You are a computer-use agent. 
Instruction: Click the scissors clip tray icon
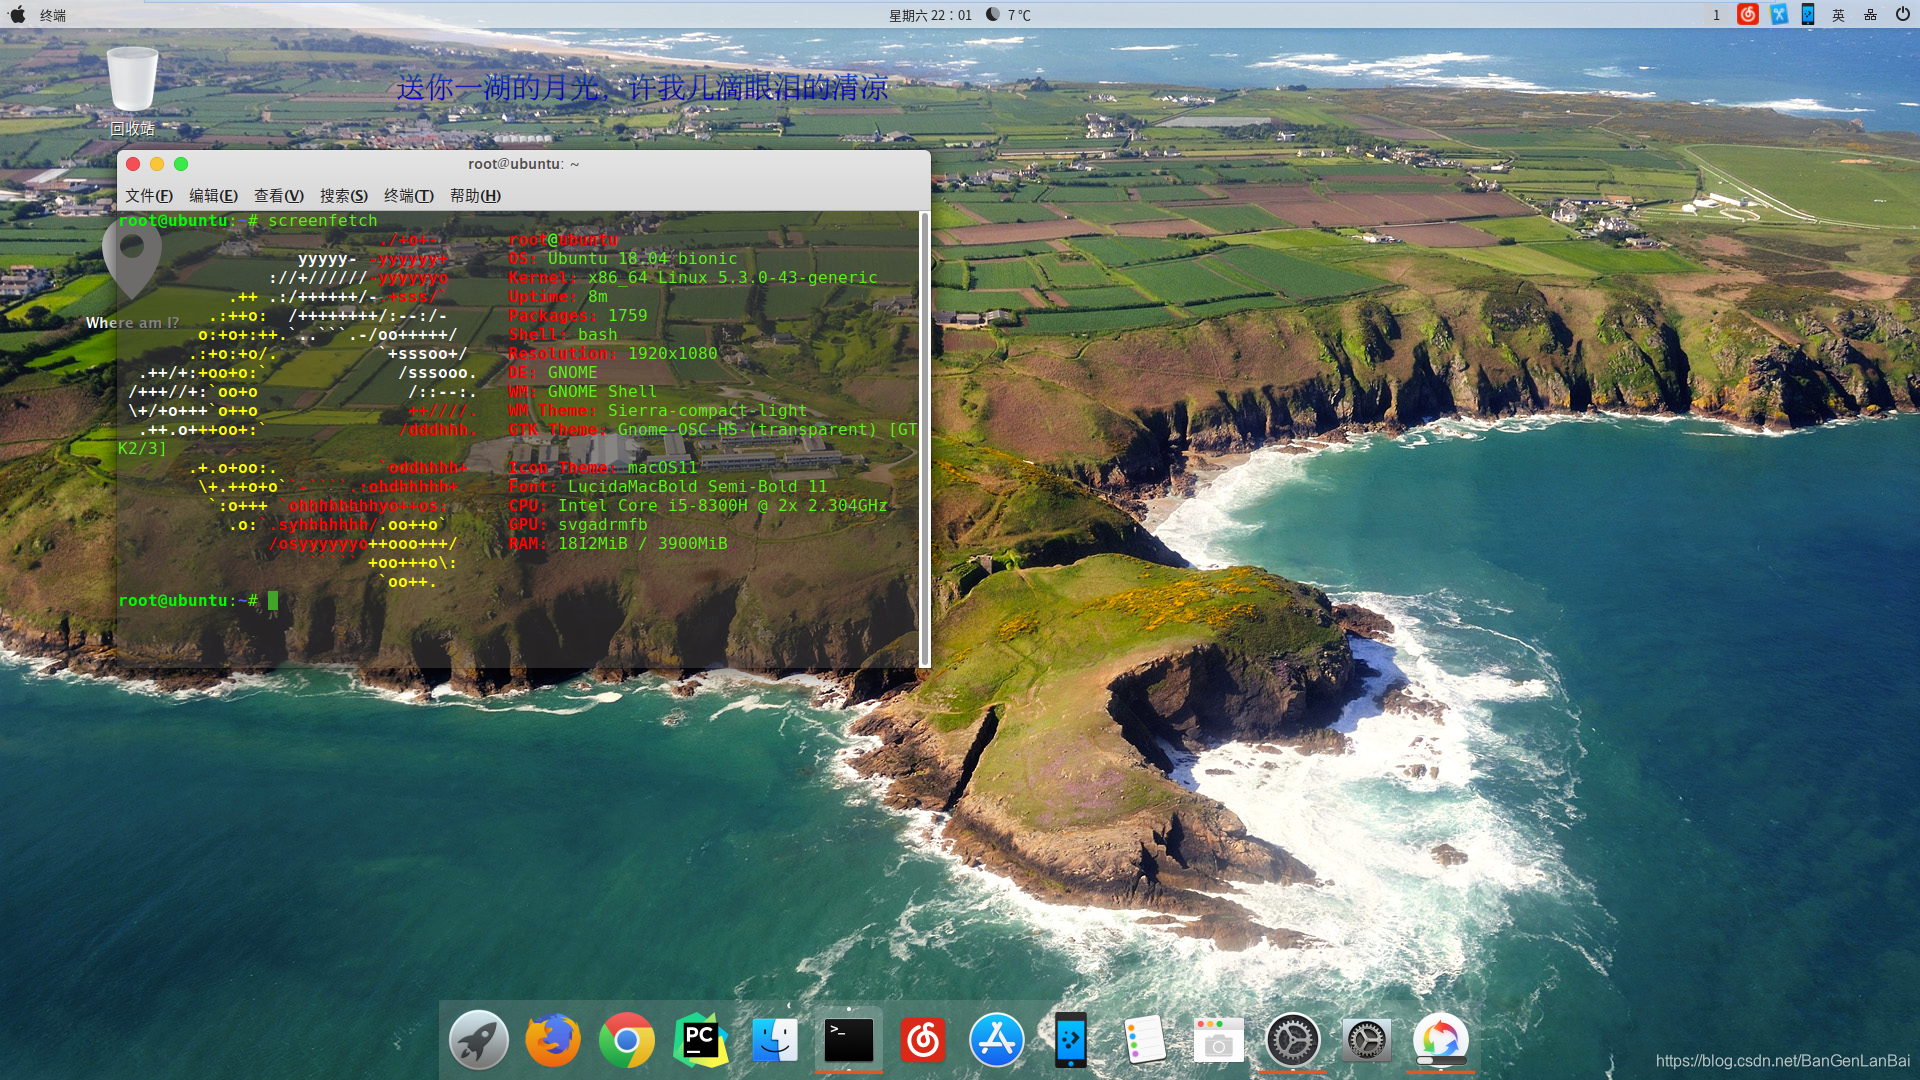(1778, 15)
